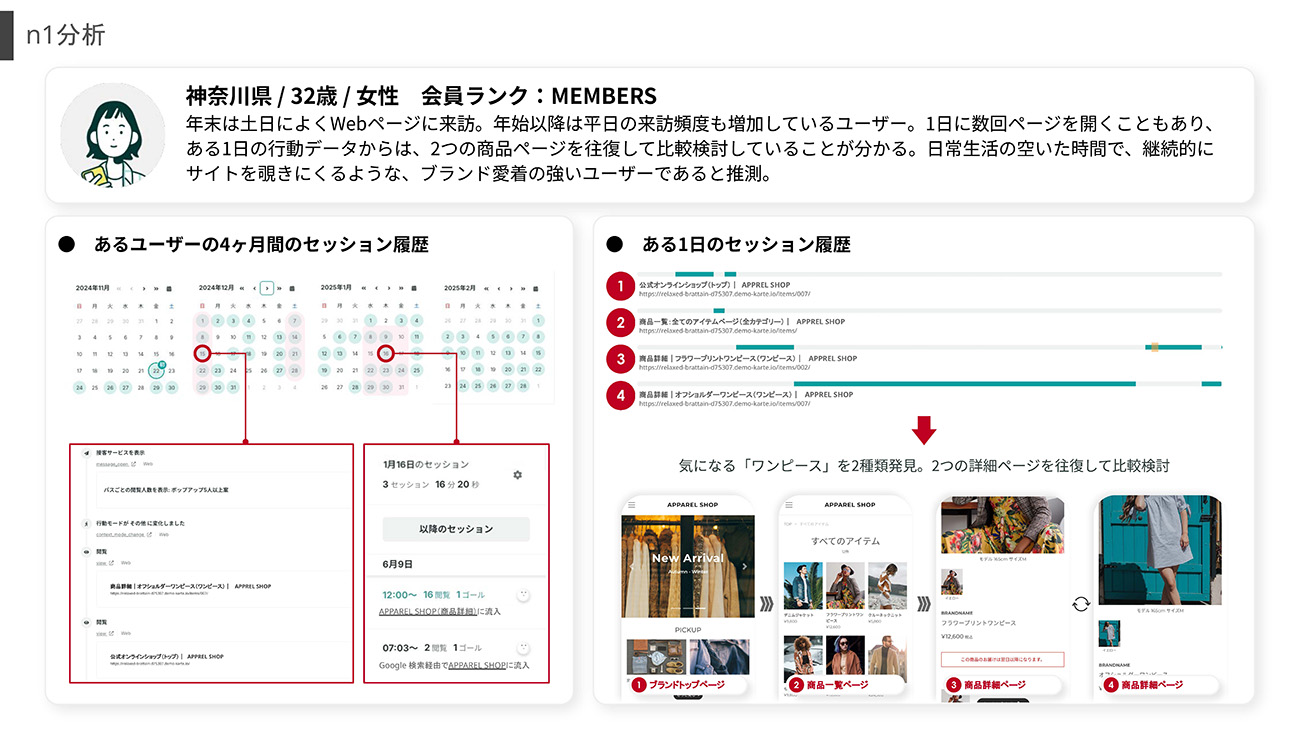Go to previous month in 2025年1月 calendar
1300x731 pixels.
click(x=376, y=288)
